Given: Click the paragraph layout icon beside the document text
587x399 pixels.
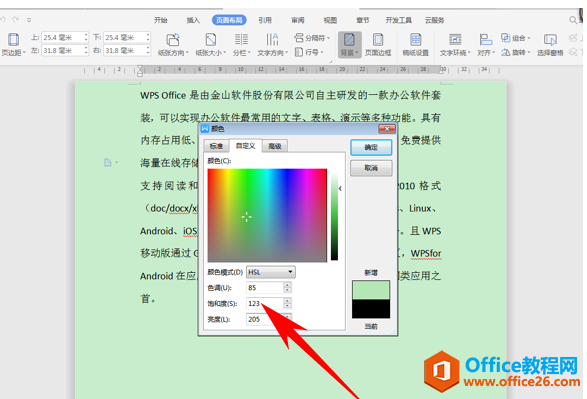Looking at the screenshot, I should click(x=108, y=162).
